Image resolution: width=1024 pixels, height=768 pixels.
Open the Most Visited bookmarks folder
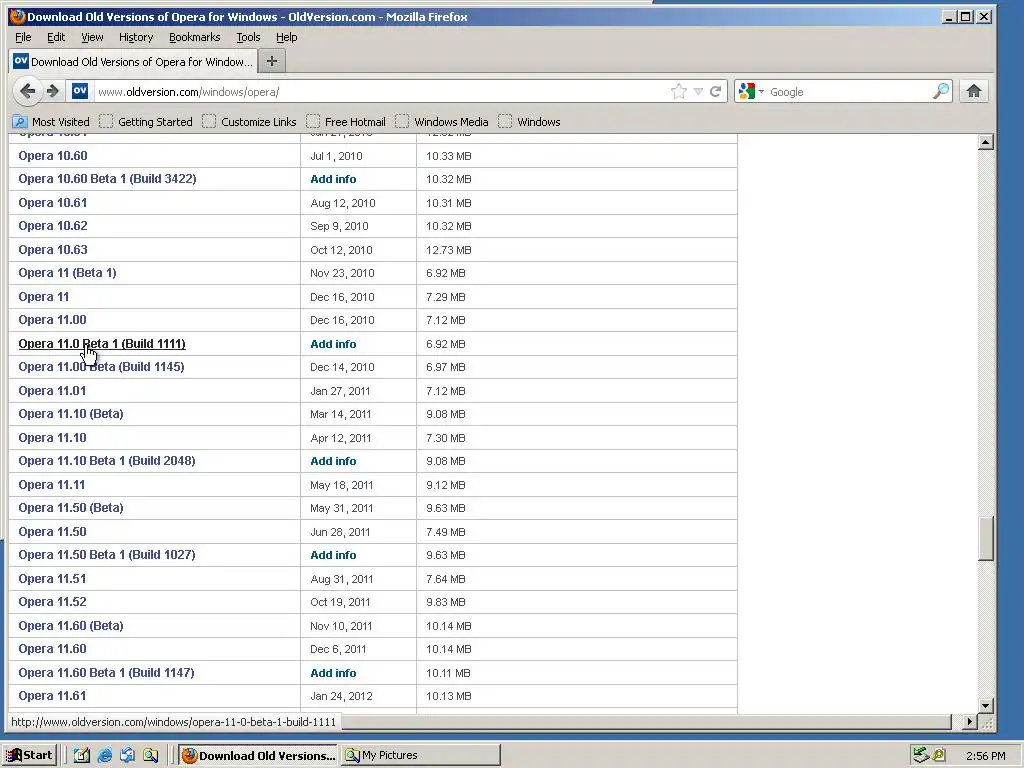coord(51,121)
